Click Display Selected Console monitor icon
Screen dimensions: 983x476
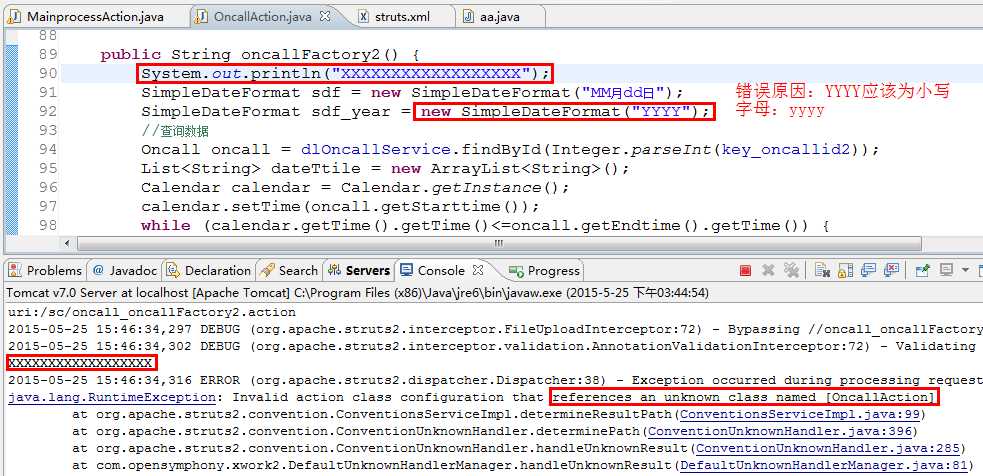pos(947,270)
